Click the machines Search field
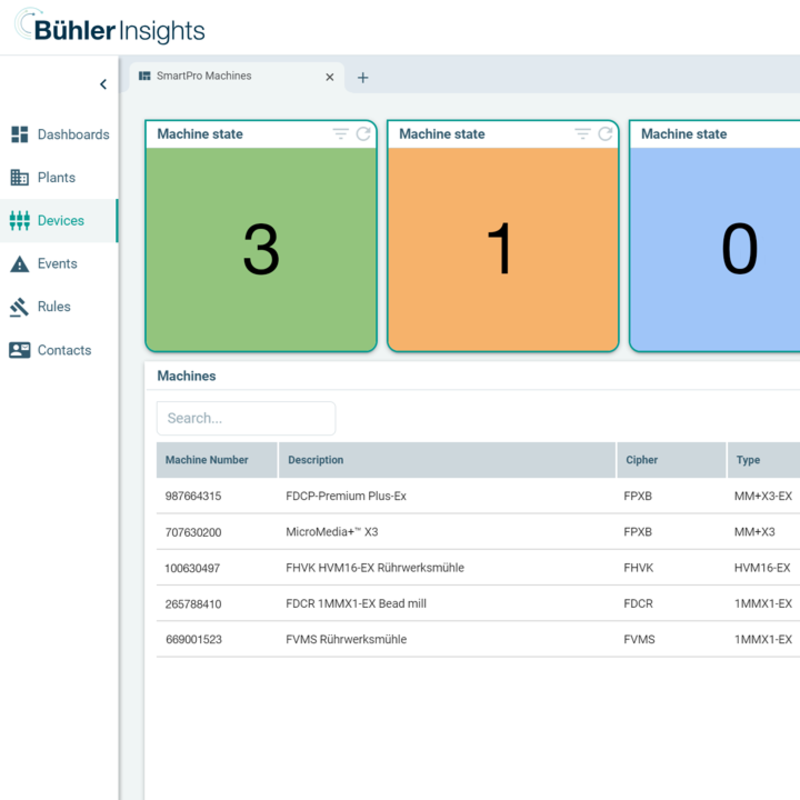The height and width of the screenshot is (800, 800). (x=246, y=418)
